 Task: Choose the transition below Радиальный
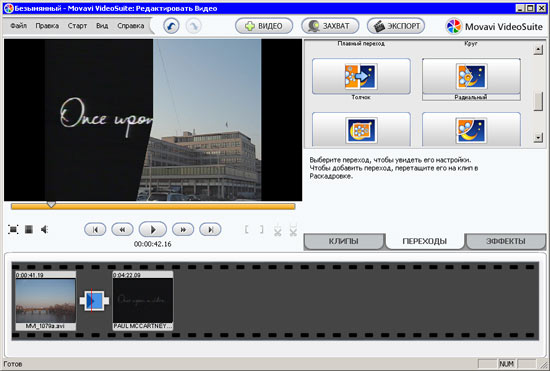pyautogui.click(x=471, y=130)
